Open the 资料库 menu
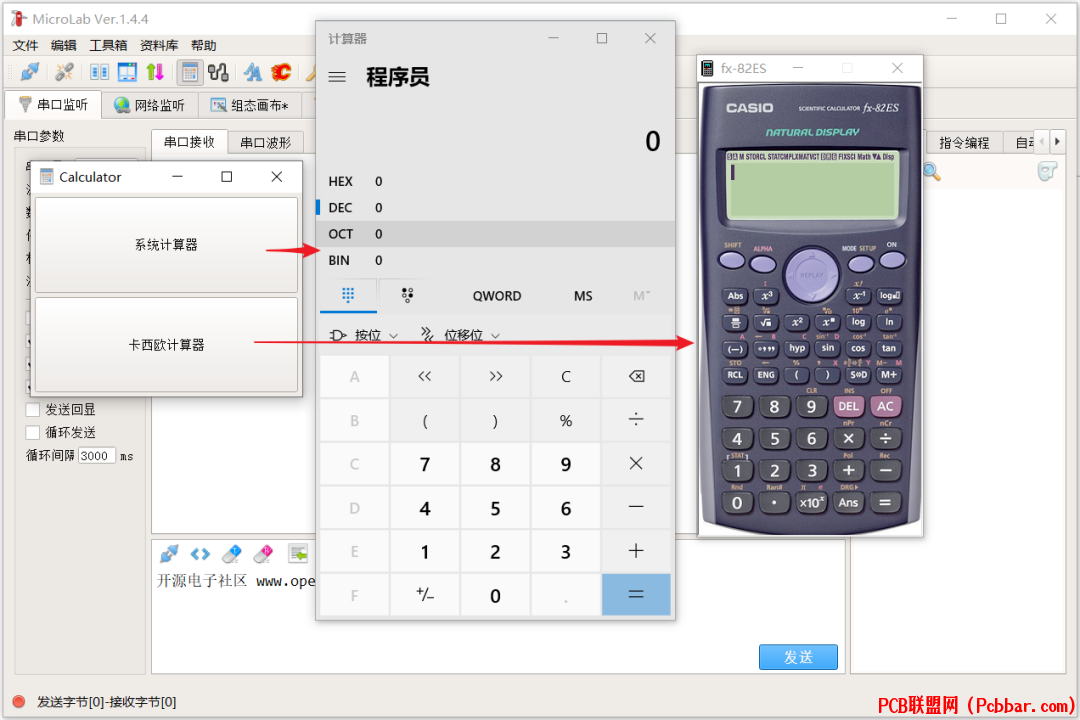 click(159, 45)
